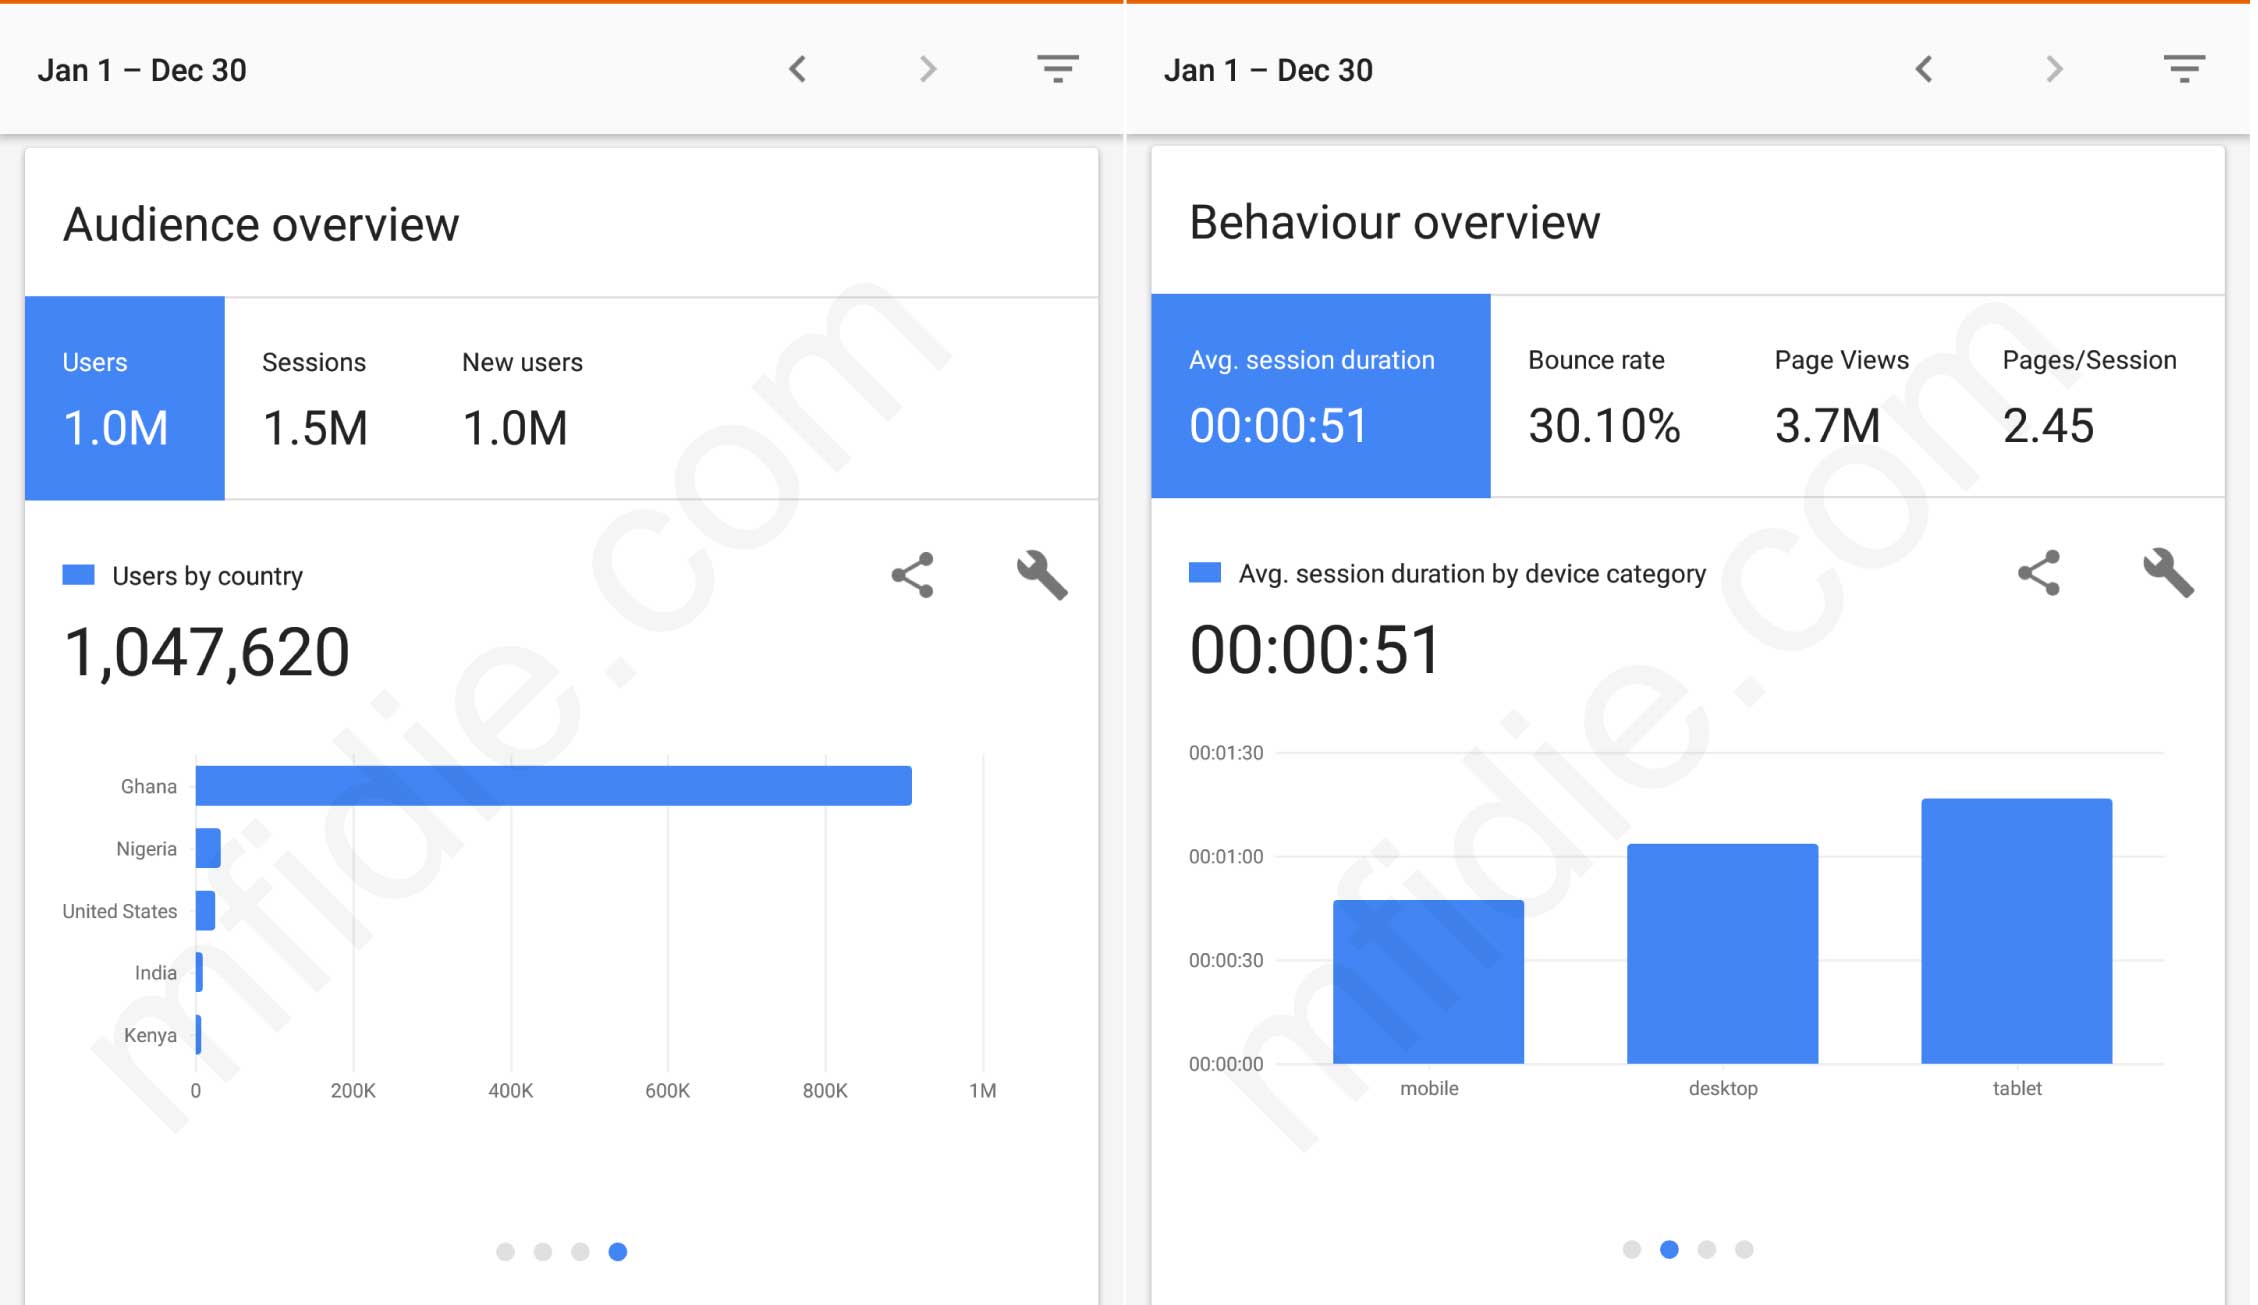Viewport: 2258px width, 1305px height.
Task: Click wrench icon in Audience overview card
Action: click(x=1042, y=575)
